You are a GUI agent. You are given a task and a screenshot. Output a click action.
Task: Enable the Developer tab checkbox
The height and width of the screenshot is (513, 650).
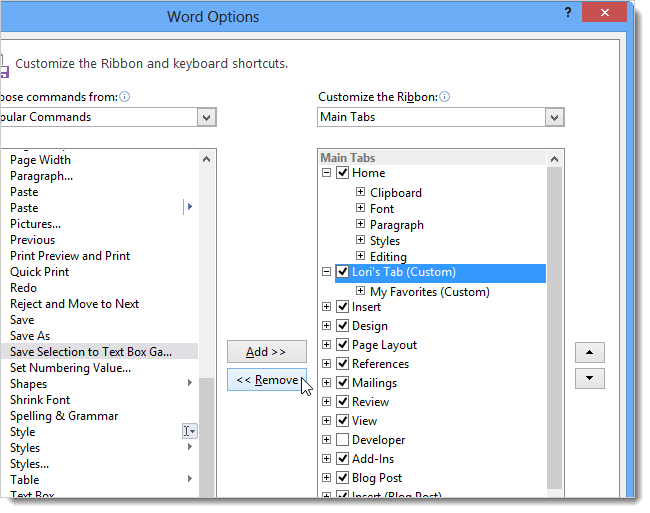(x=342, y=440)
